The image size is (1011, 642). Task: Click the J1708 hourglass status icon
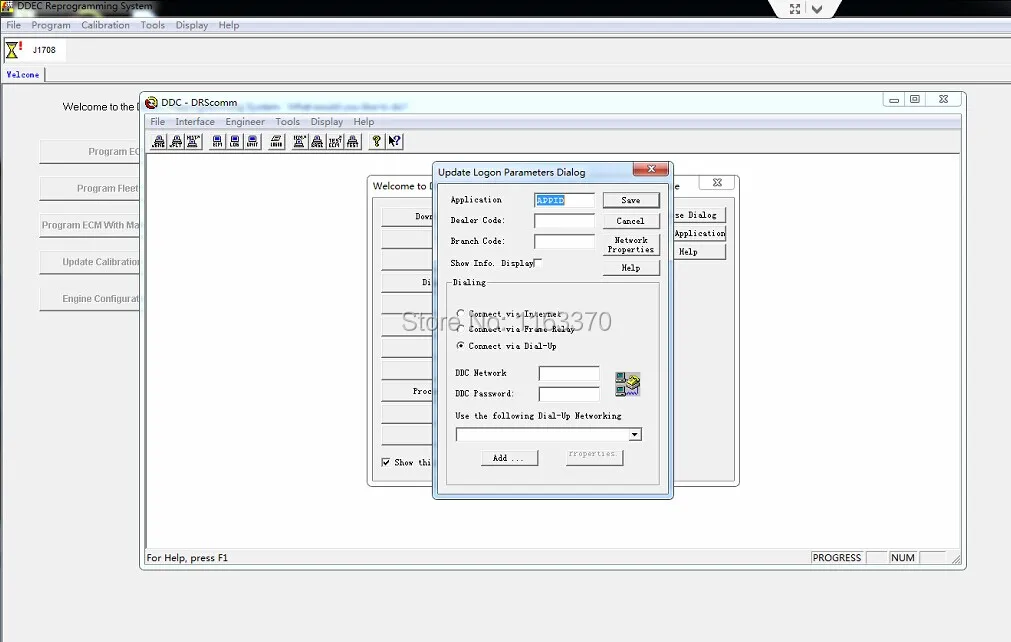coord(13,50)
